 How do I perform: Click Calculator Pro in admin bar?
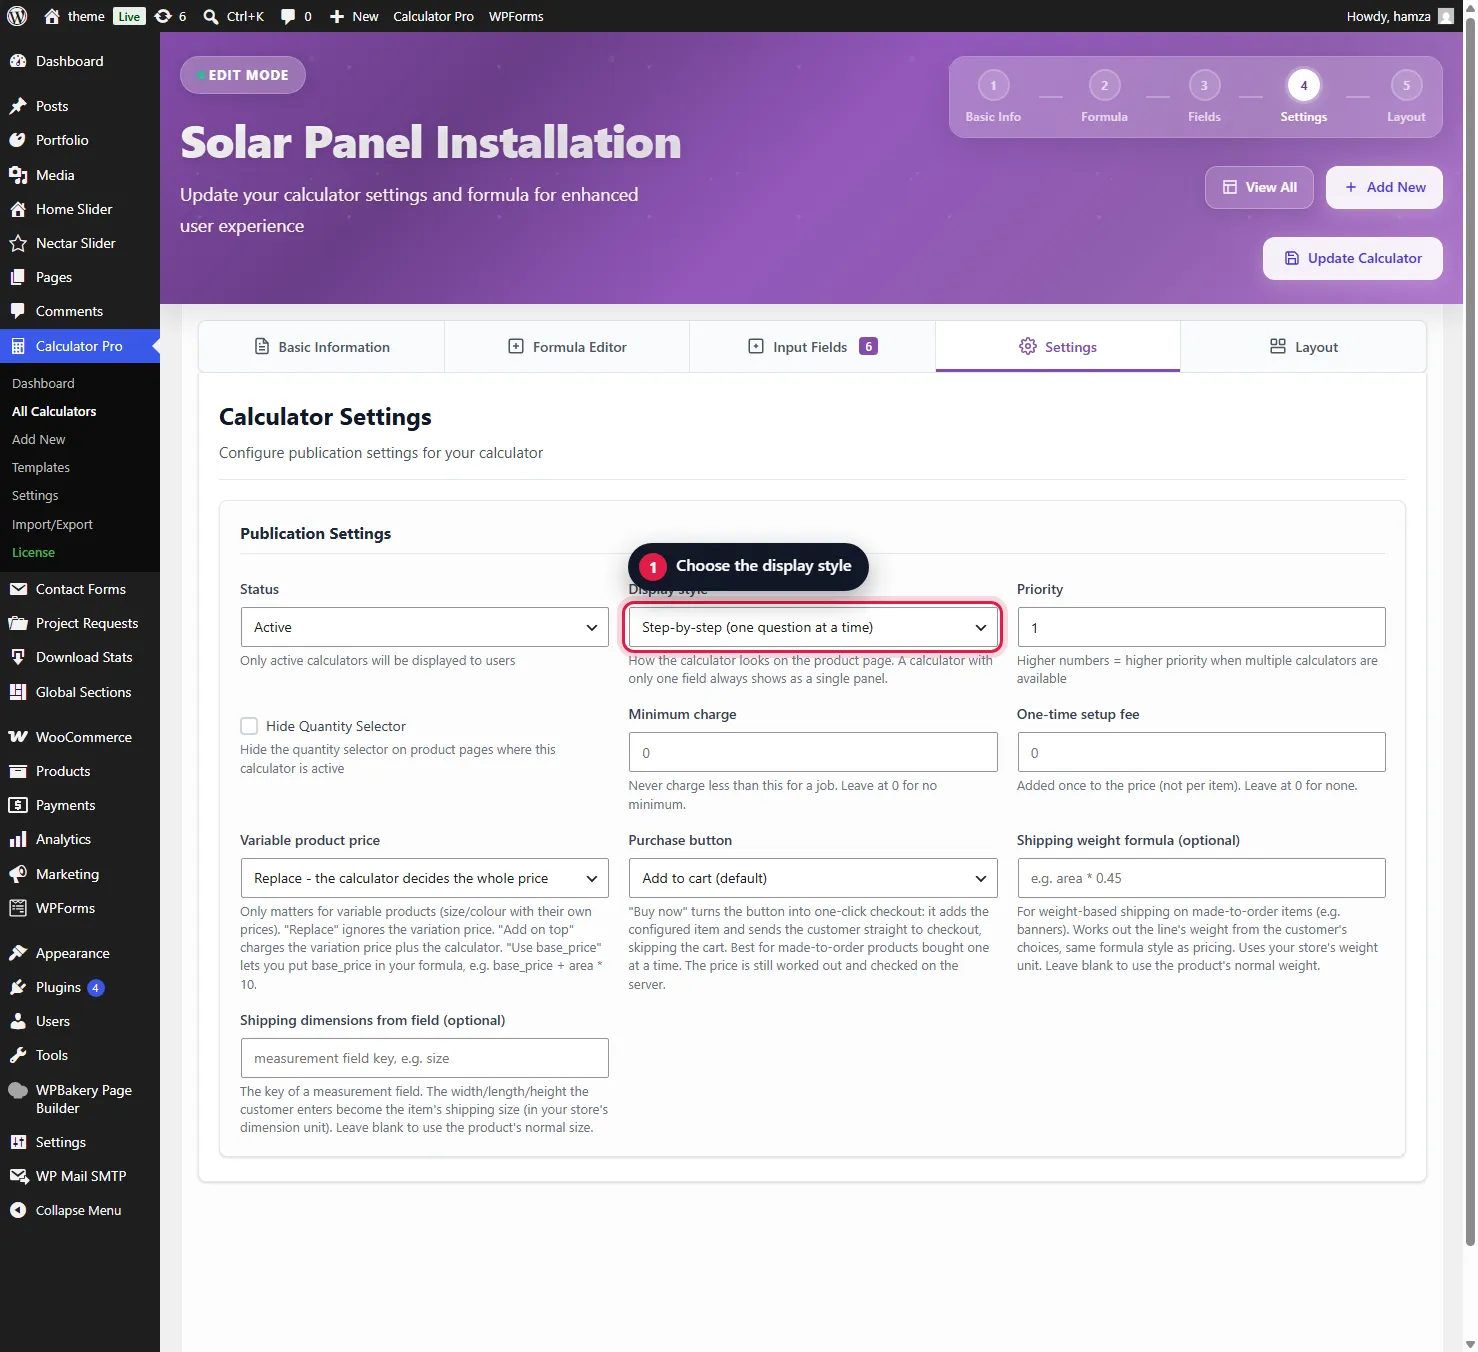(433, 16)
